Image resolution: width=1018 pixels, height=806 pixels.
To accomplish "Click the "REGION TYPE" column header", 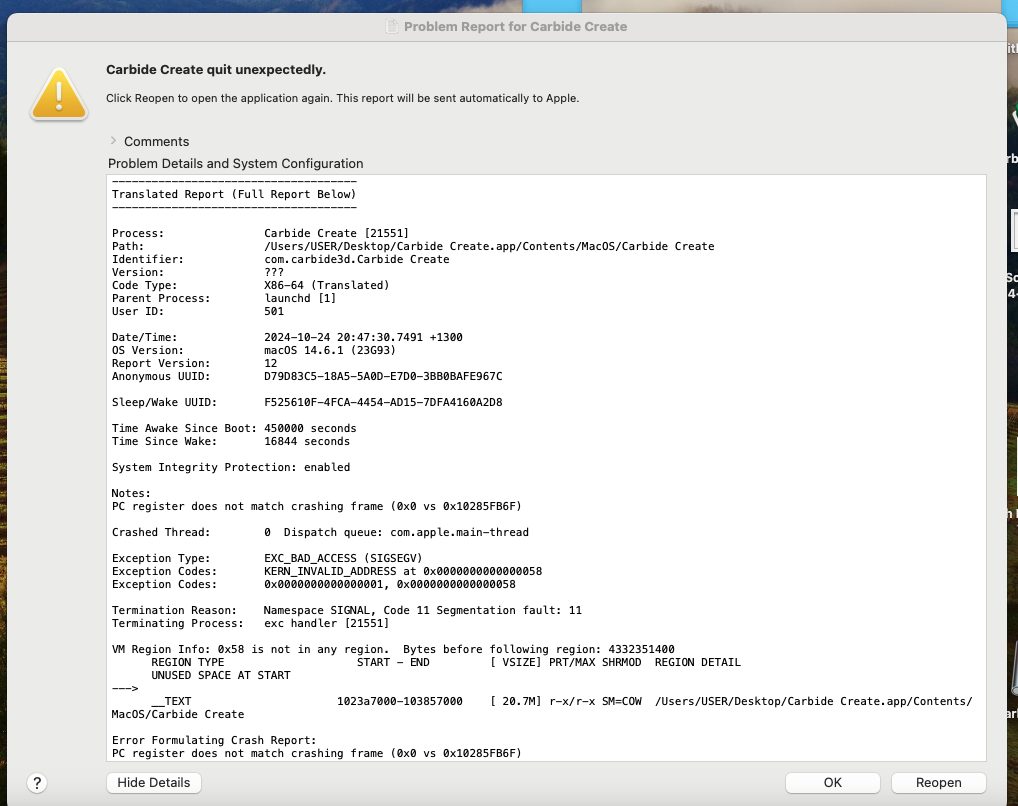I will point(188,662).
